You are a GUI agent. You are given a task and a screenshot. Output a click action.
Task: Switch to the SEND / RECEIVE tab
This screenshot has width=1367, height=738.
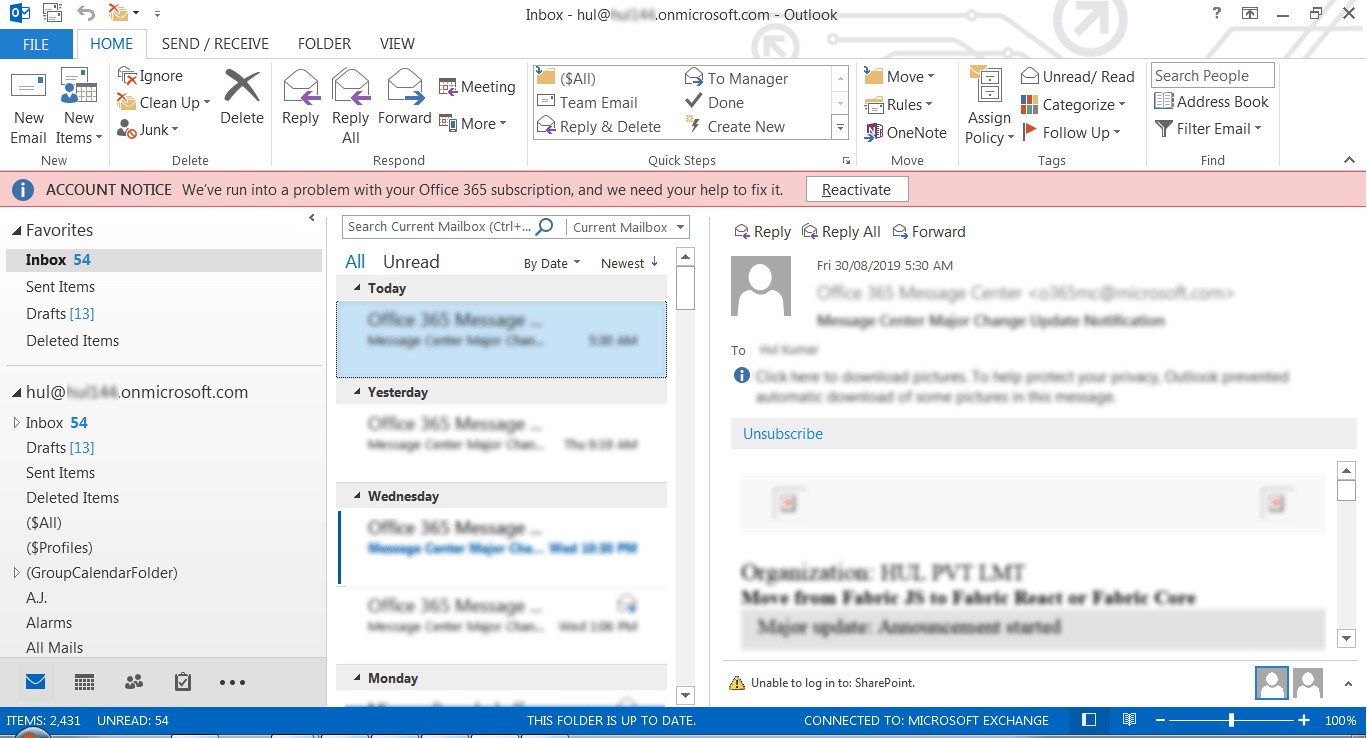pyautogui.click(x=215, y=44)
